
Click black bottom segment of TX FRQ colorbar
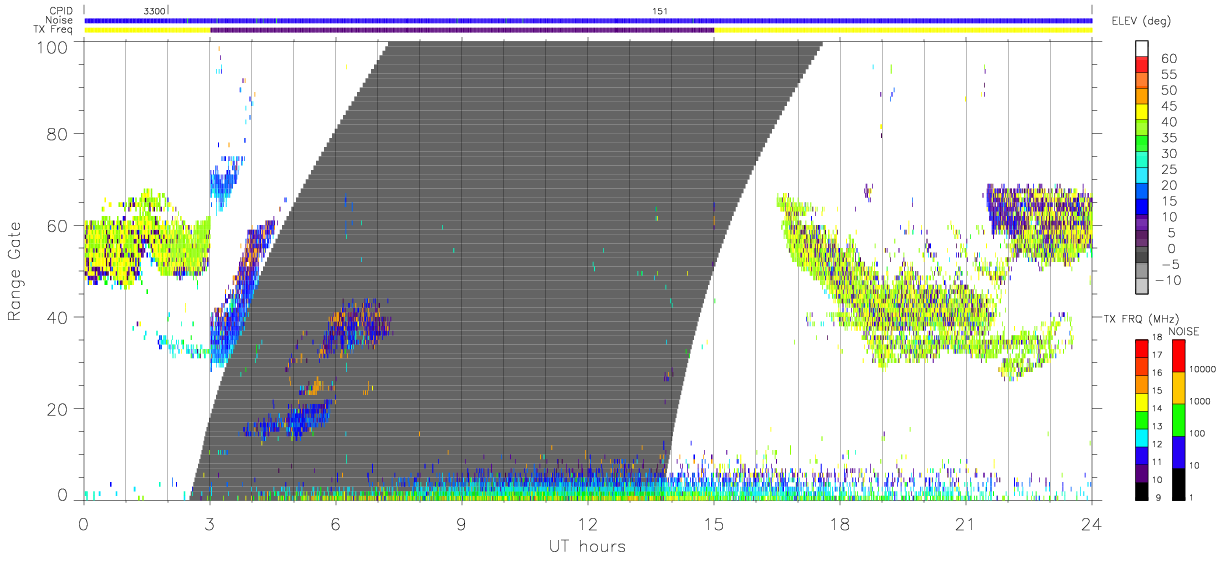point(1141,489)
